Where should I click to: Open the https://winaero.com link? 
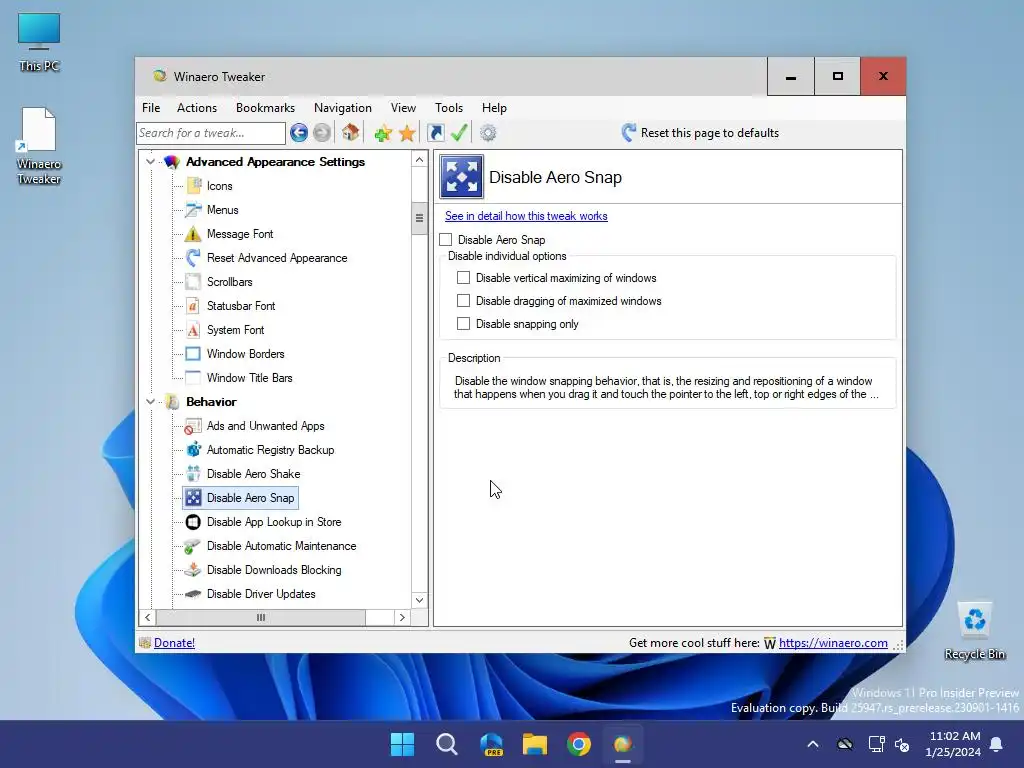[833, 643]
